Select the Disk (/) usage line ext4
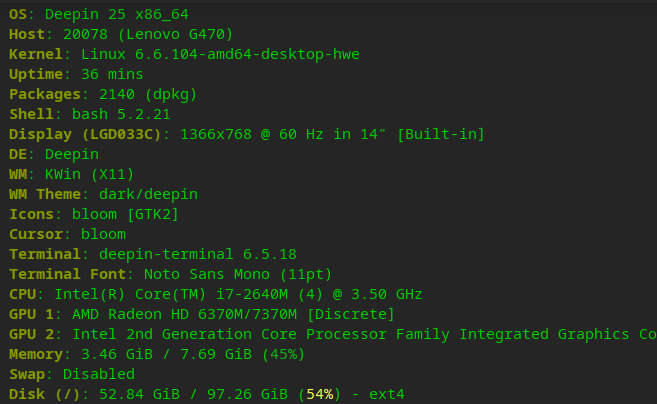 (x=207, y=394)
